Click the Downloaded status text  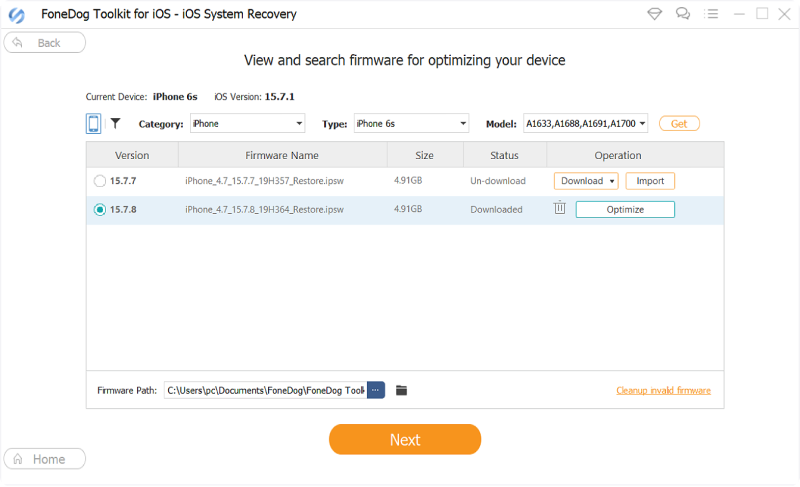[x=496, y=210]
